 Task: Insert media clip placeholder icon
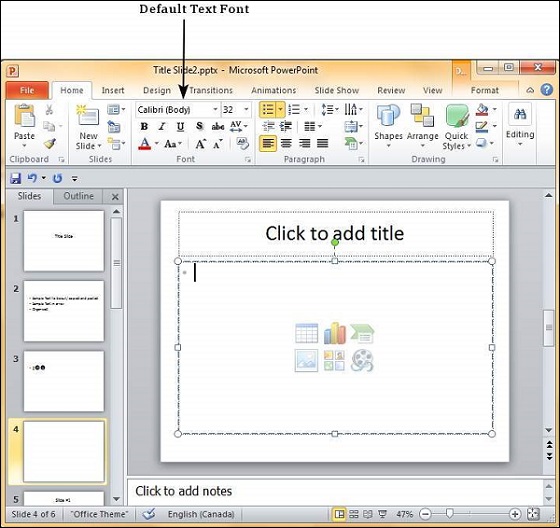(362, 360)
